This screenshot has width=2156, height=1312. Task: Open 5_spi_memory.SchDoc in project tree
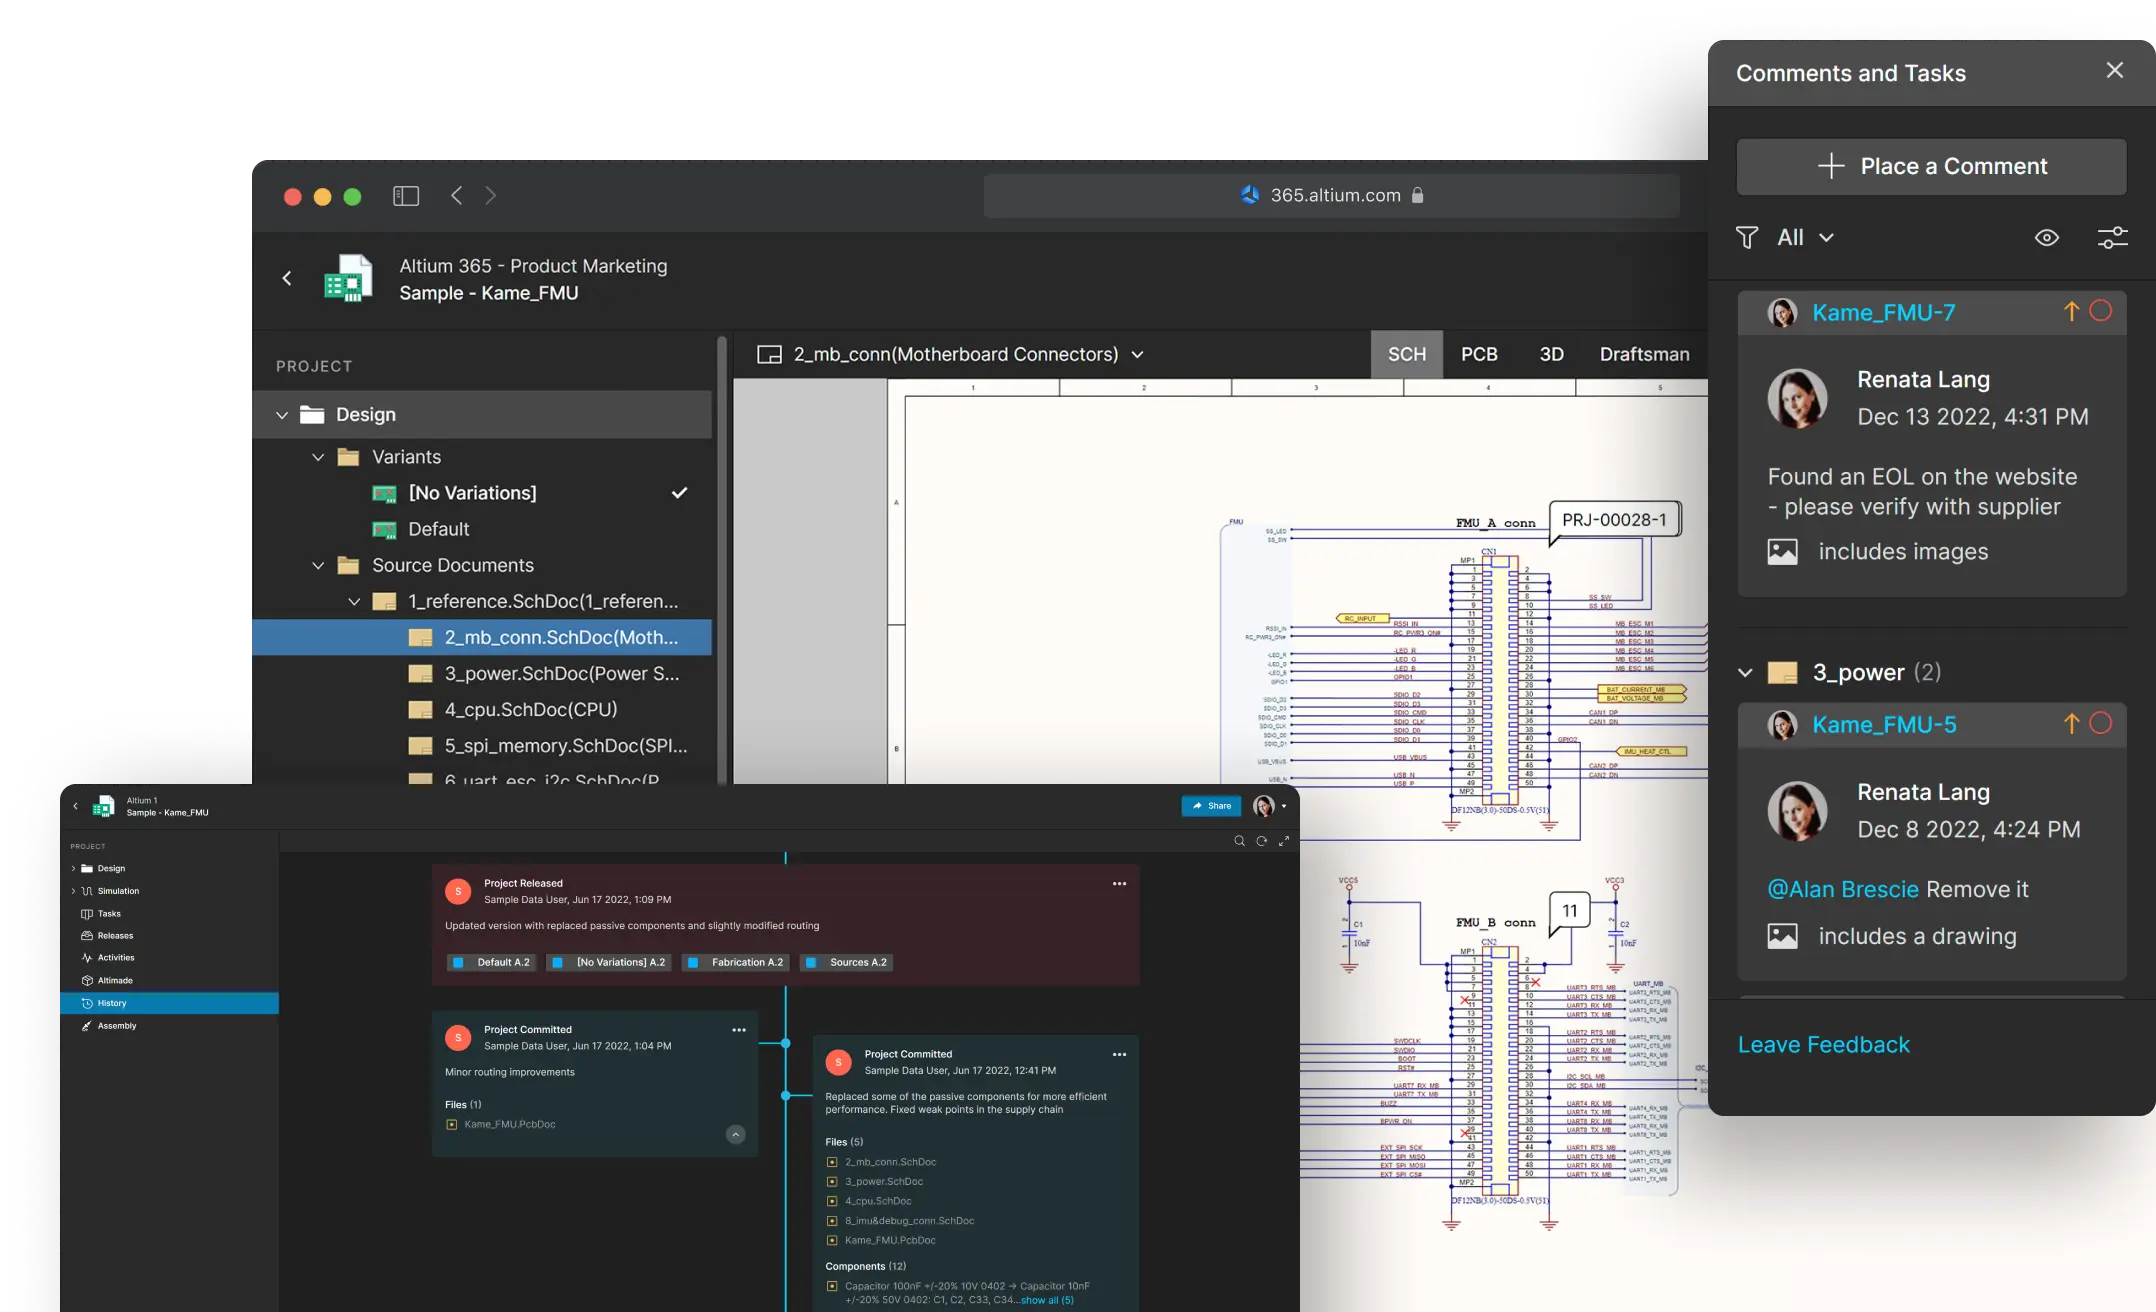(565, 745)
